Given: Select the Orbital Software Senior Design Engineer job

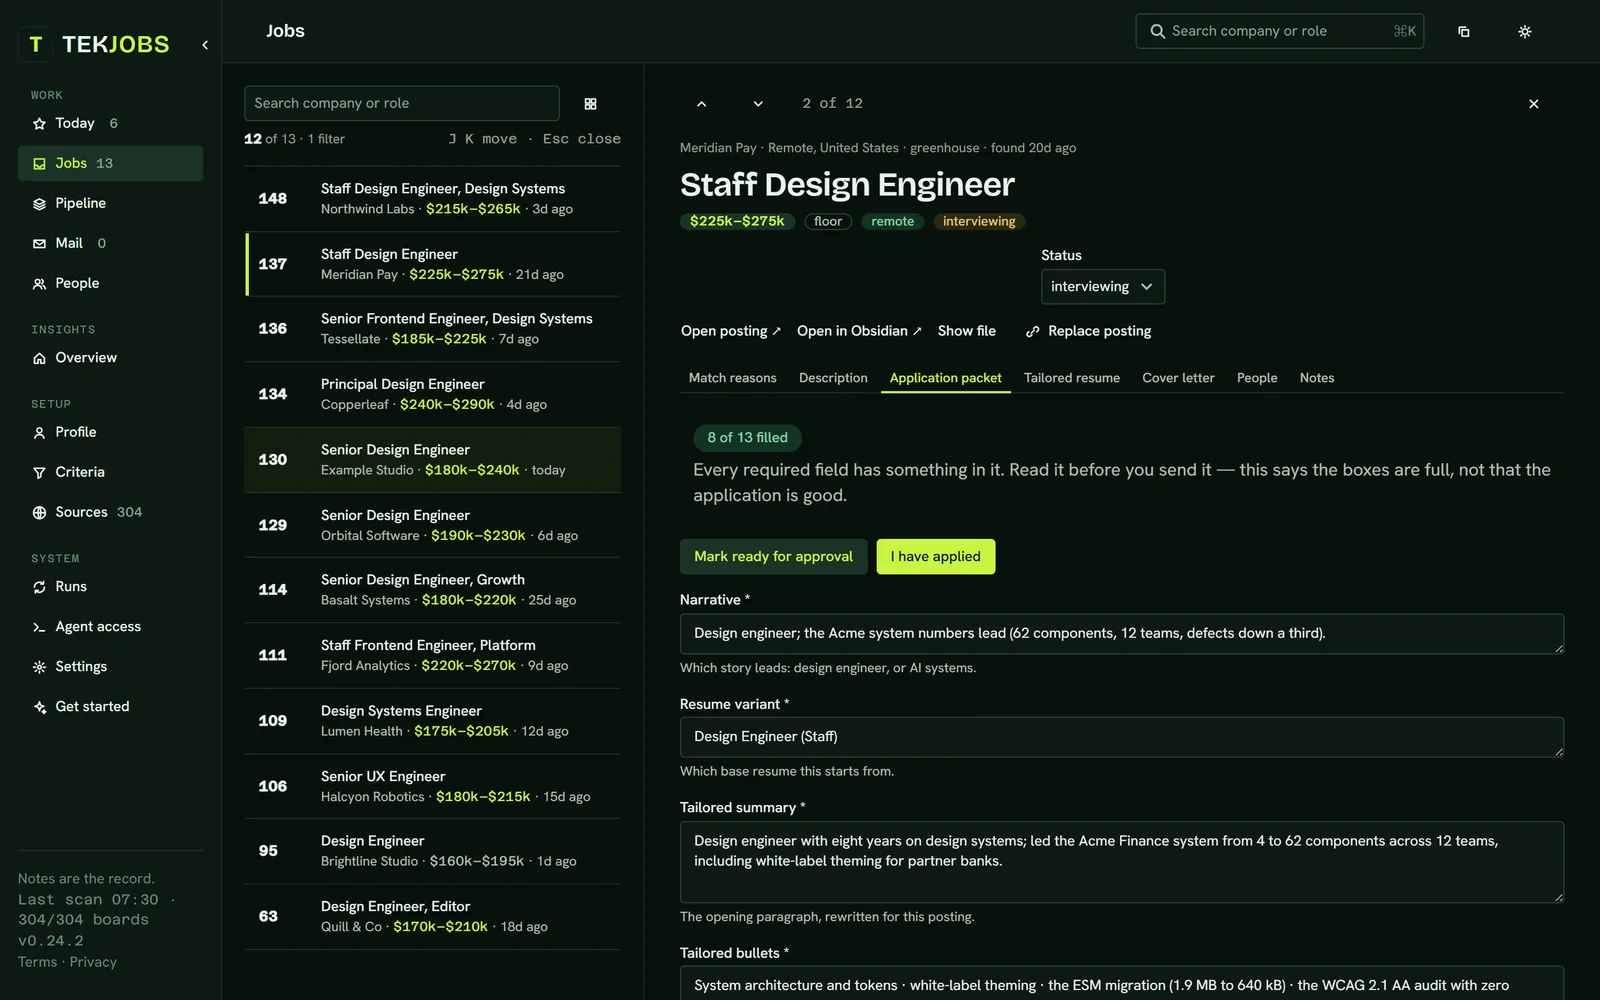Looking at the screenshot, I should click(433, 525).
